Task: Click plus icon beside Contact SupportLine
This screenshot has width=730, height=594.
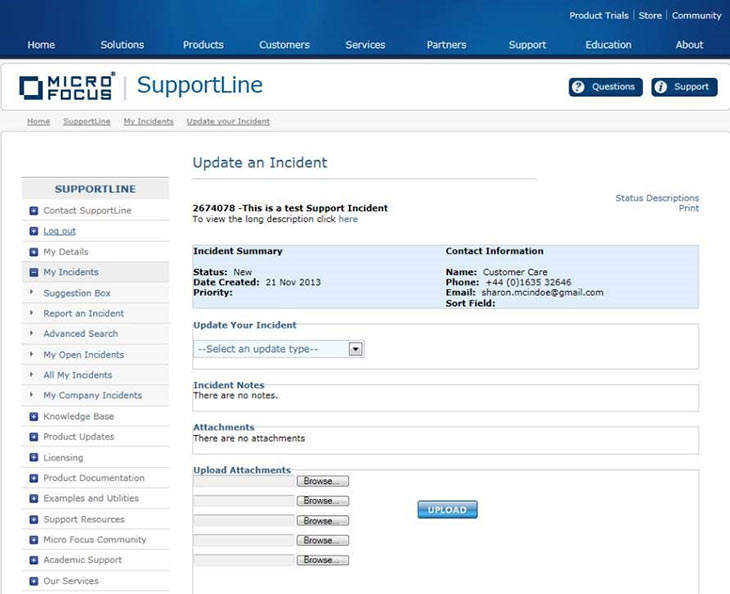Action: coord(34,211)
